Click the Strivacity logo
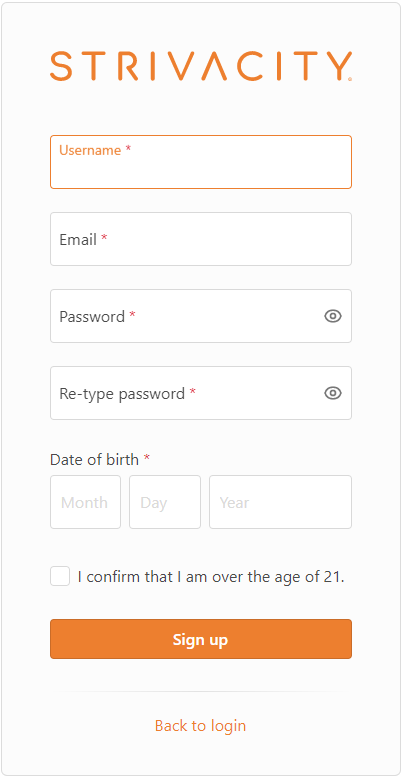This screenshot has width=403, height=778. tap(201, 66)
